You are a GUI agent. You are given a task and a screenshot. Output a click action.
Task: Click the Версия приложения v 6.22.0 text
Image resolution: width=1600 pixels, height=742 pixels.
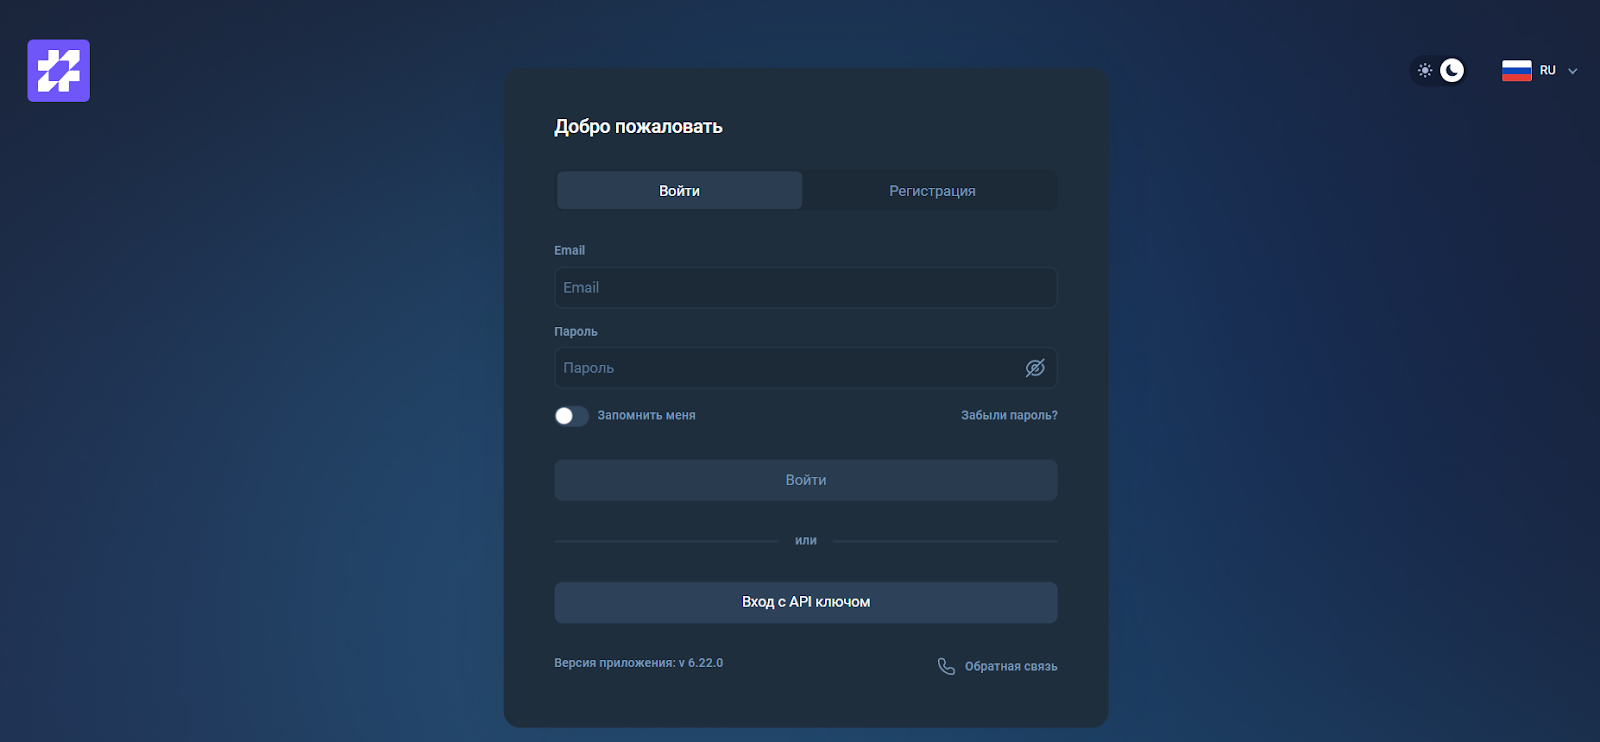638,663
